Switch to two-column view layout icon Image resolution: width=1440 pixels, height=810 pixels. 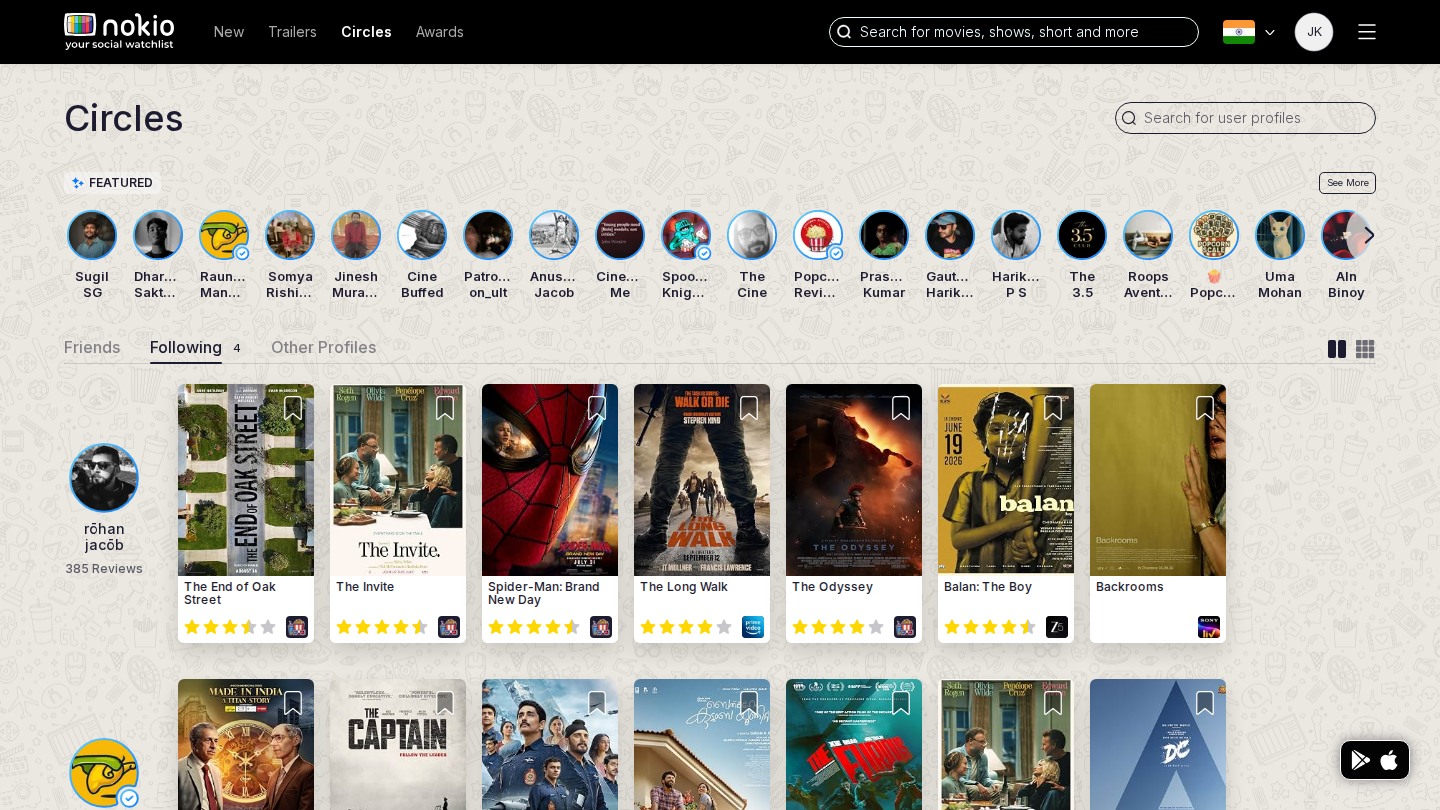click(x=1337, y=349)
